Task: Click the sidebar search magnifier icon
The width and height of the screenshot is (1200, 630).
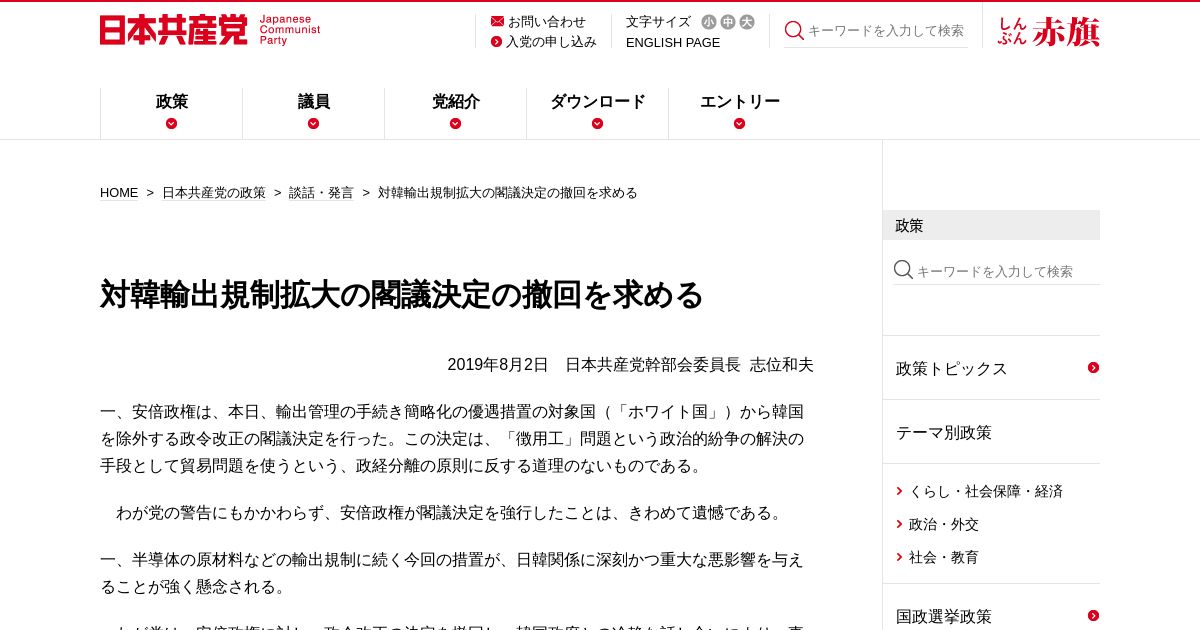Action: [x=903, y=270]
